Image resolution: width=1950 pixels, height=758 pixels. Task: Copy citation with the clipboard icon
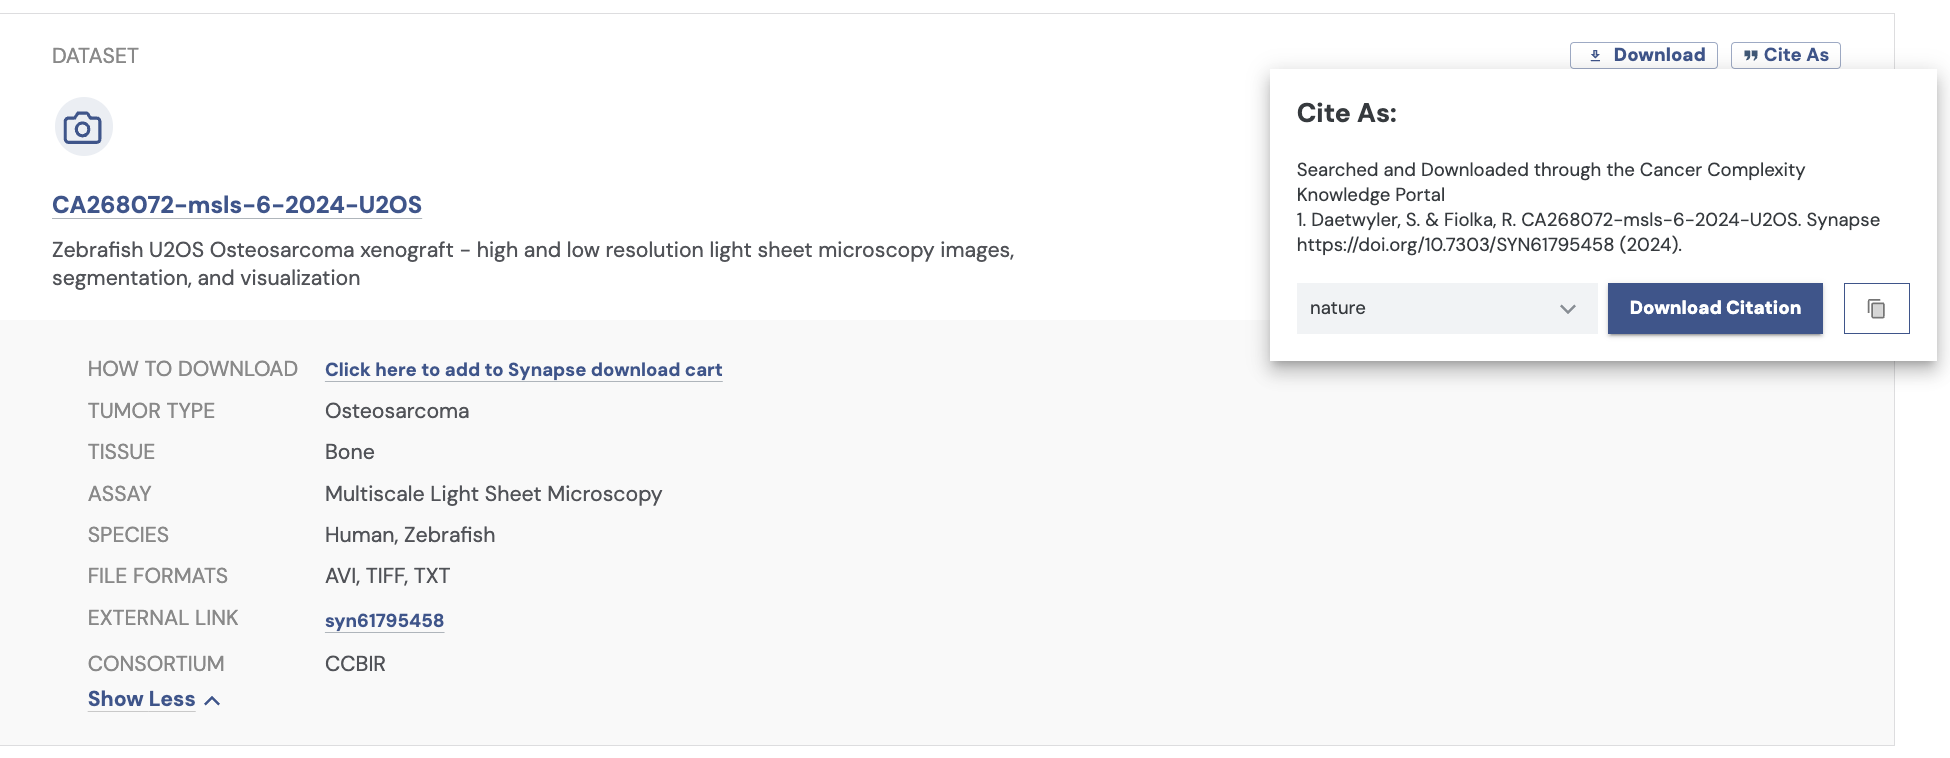coord(1876,308)
